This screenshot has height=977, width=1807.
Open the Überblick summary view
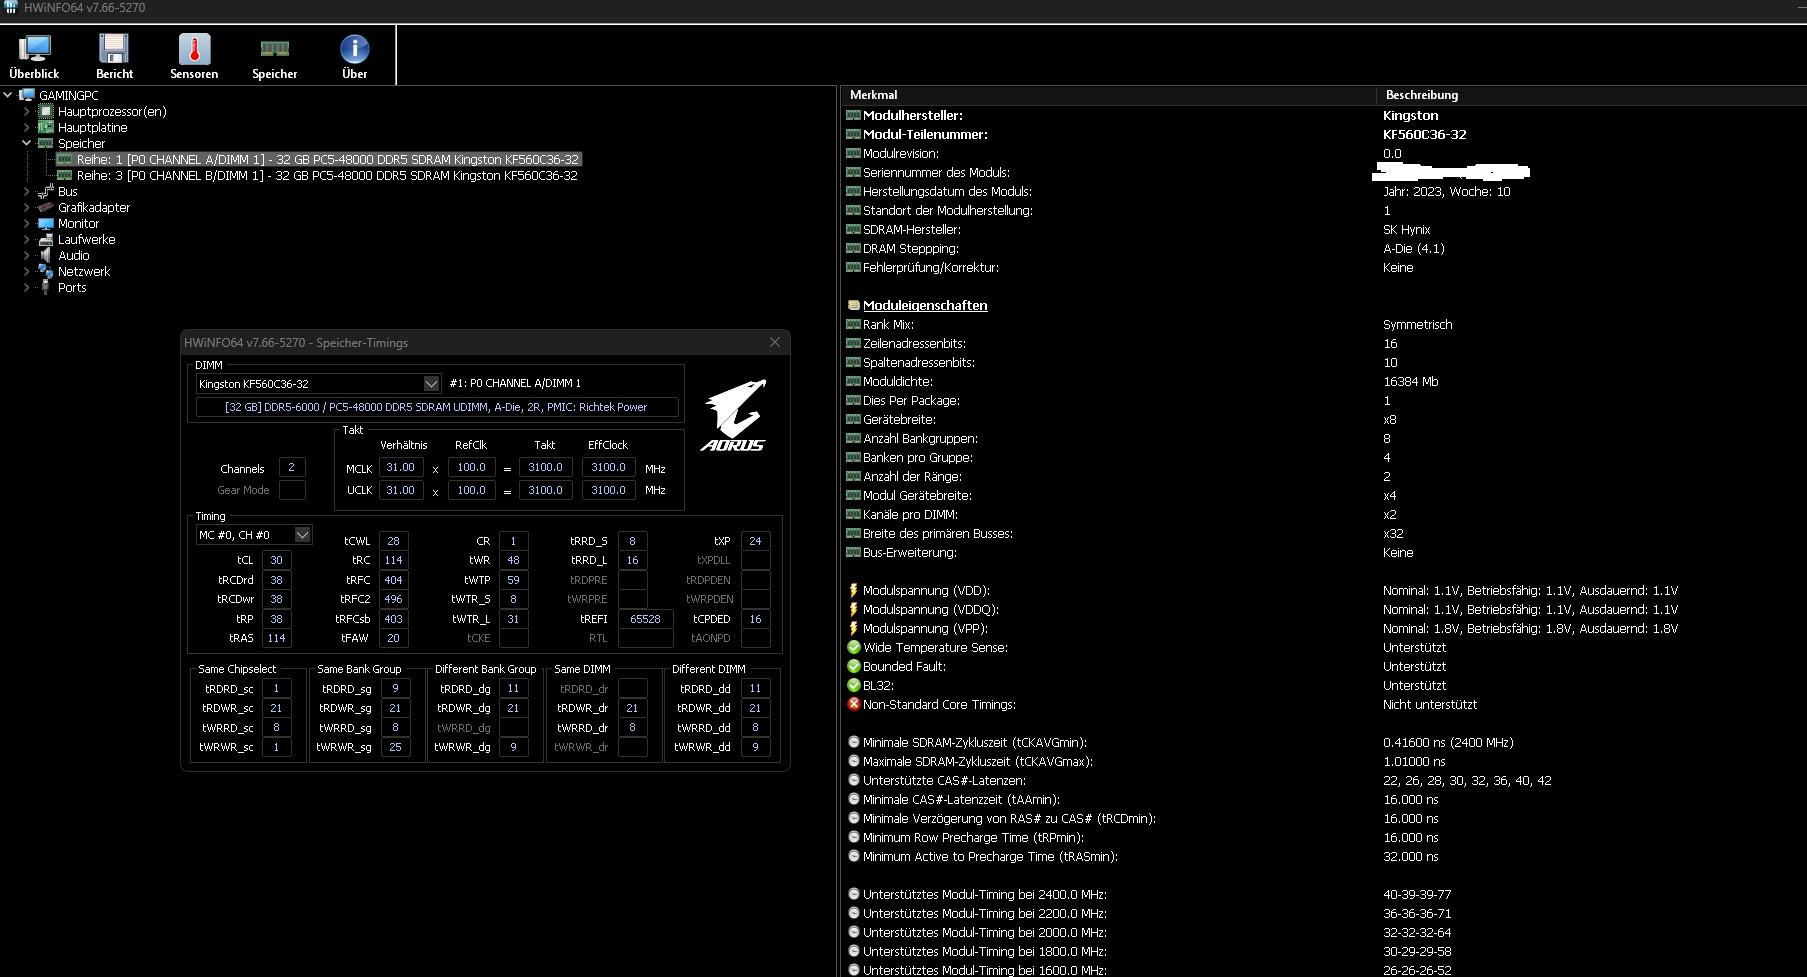[34, 56]
